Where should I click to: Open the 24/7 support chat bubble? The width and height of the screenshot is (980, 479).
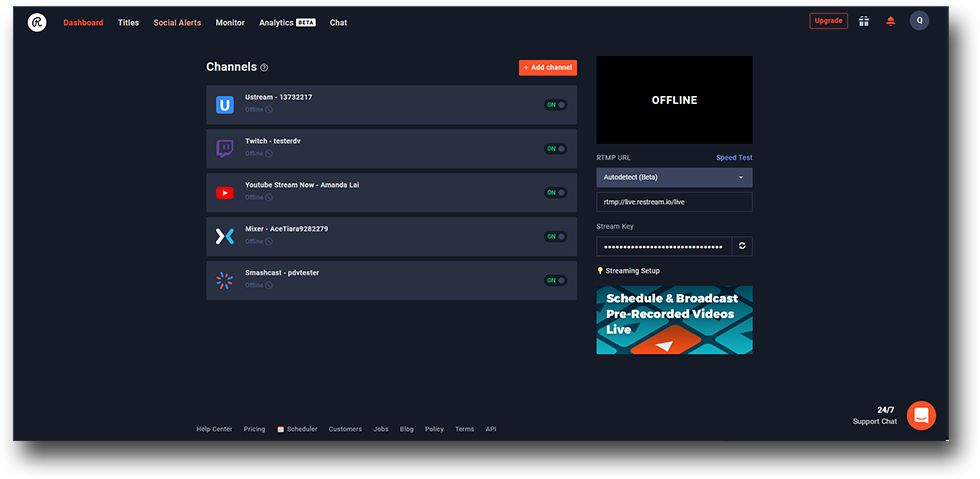click(921, 415)
